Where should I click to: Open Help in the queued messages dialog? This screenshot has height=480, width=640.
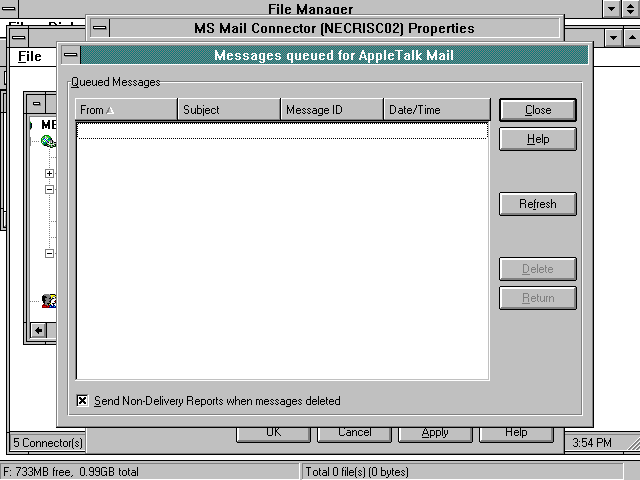[538, 139]
